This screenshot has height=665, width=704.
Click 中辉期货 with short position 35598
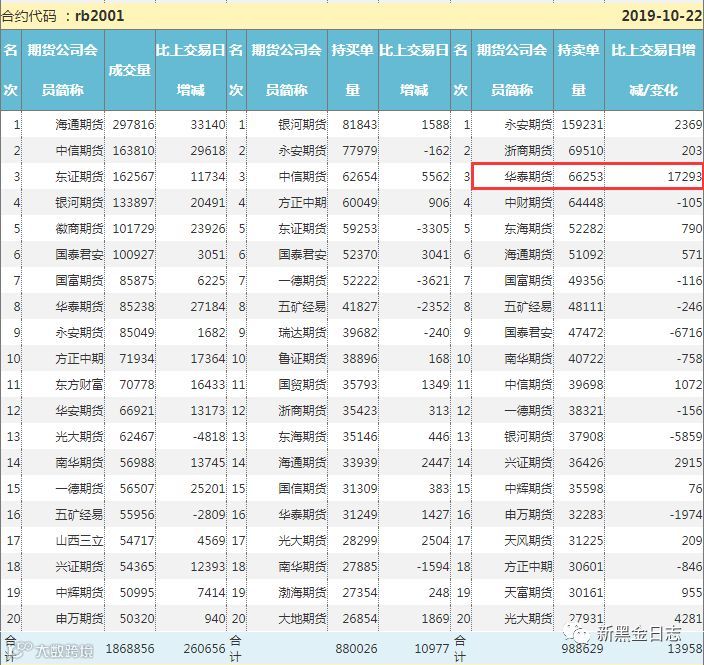coord(528,489)
